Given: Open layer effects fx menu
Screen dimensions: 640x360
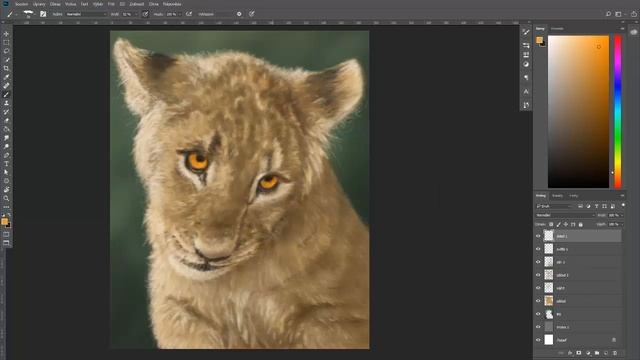Looking at the screenshot, I should pyautogui.click(x=570, y=353).
